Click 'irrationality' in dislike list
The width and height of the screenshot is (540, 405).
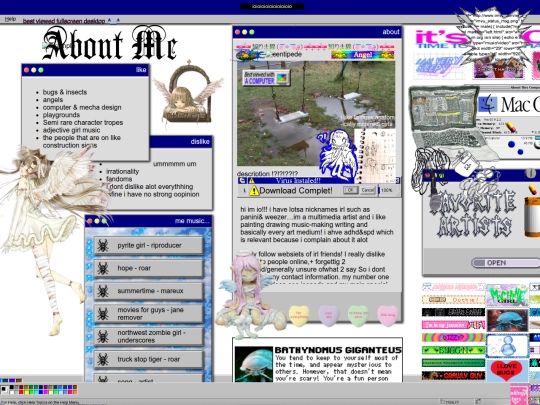tap(123, 172)
